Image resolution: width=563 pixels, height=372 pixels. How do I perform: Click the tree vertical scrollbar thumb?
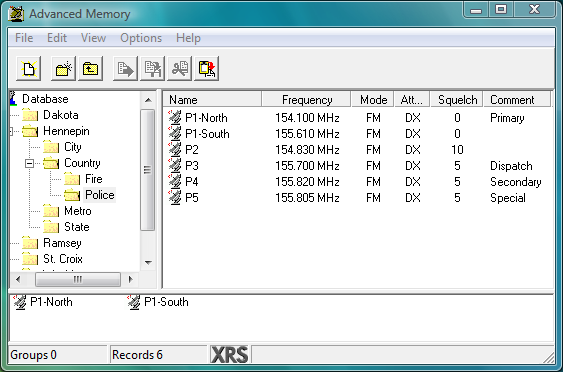148,169
